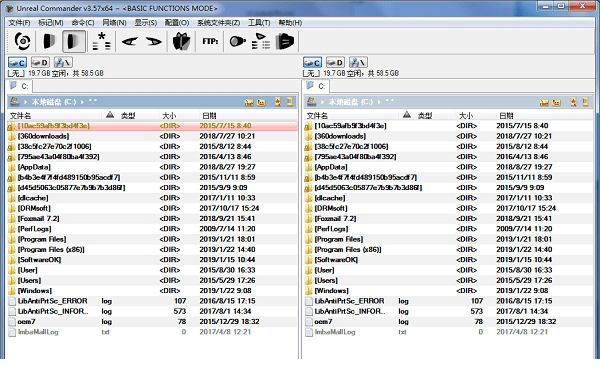Select drive C in the left panel

click(17, 62)
